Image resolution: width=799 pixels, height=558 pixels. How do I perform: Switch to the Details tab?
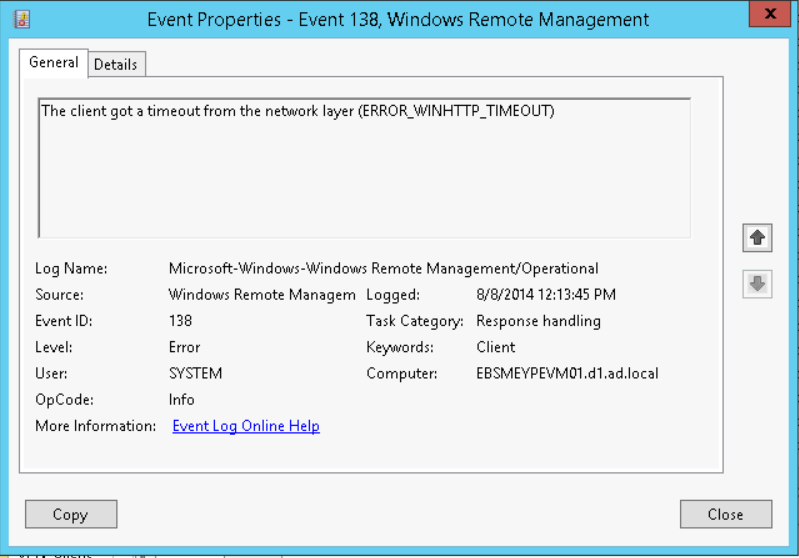(x=115, y=64)
